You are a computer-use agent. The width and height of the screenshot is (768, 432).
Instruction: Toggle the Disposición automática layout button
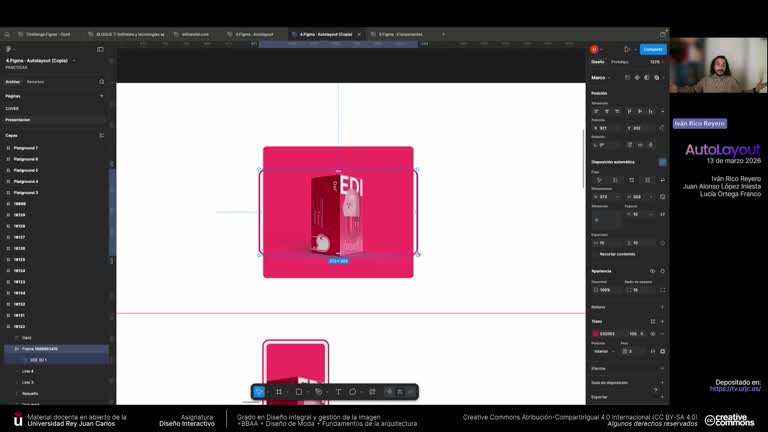662,162
